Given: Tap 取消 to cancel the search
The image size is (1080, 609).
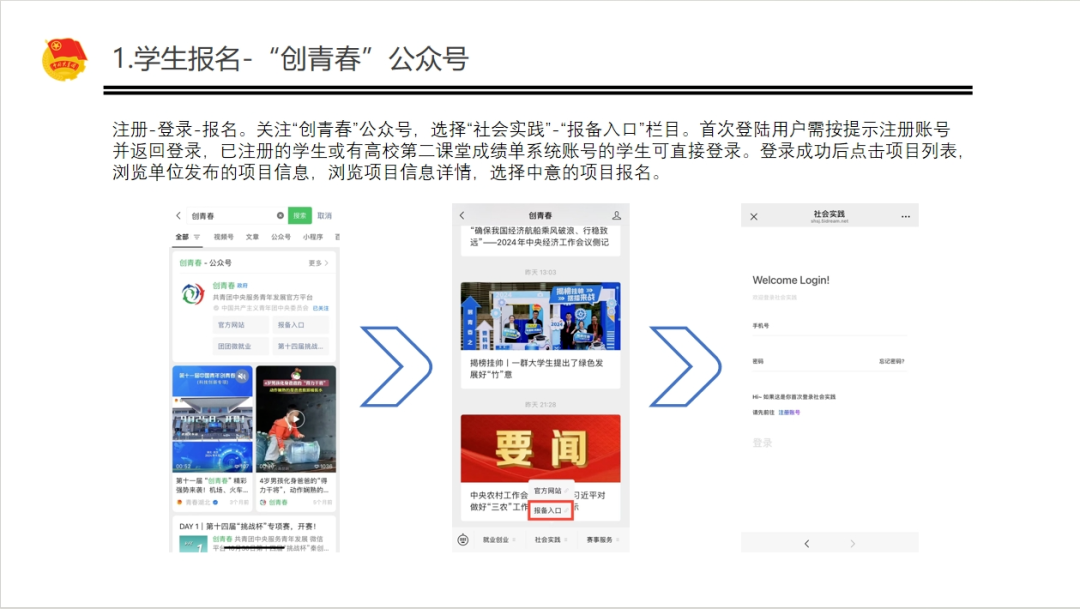Looking at the screenshot, I should (324, 215).
